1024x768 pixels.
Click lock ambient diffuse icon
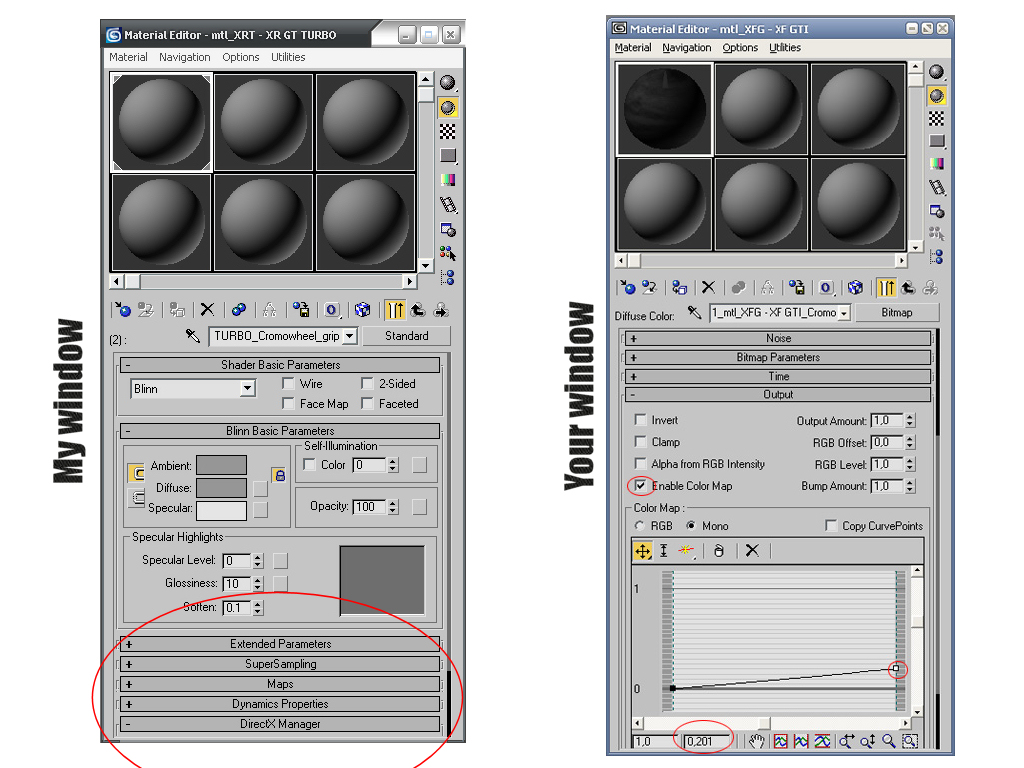coord(279,475)
